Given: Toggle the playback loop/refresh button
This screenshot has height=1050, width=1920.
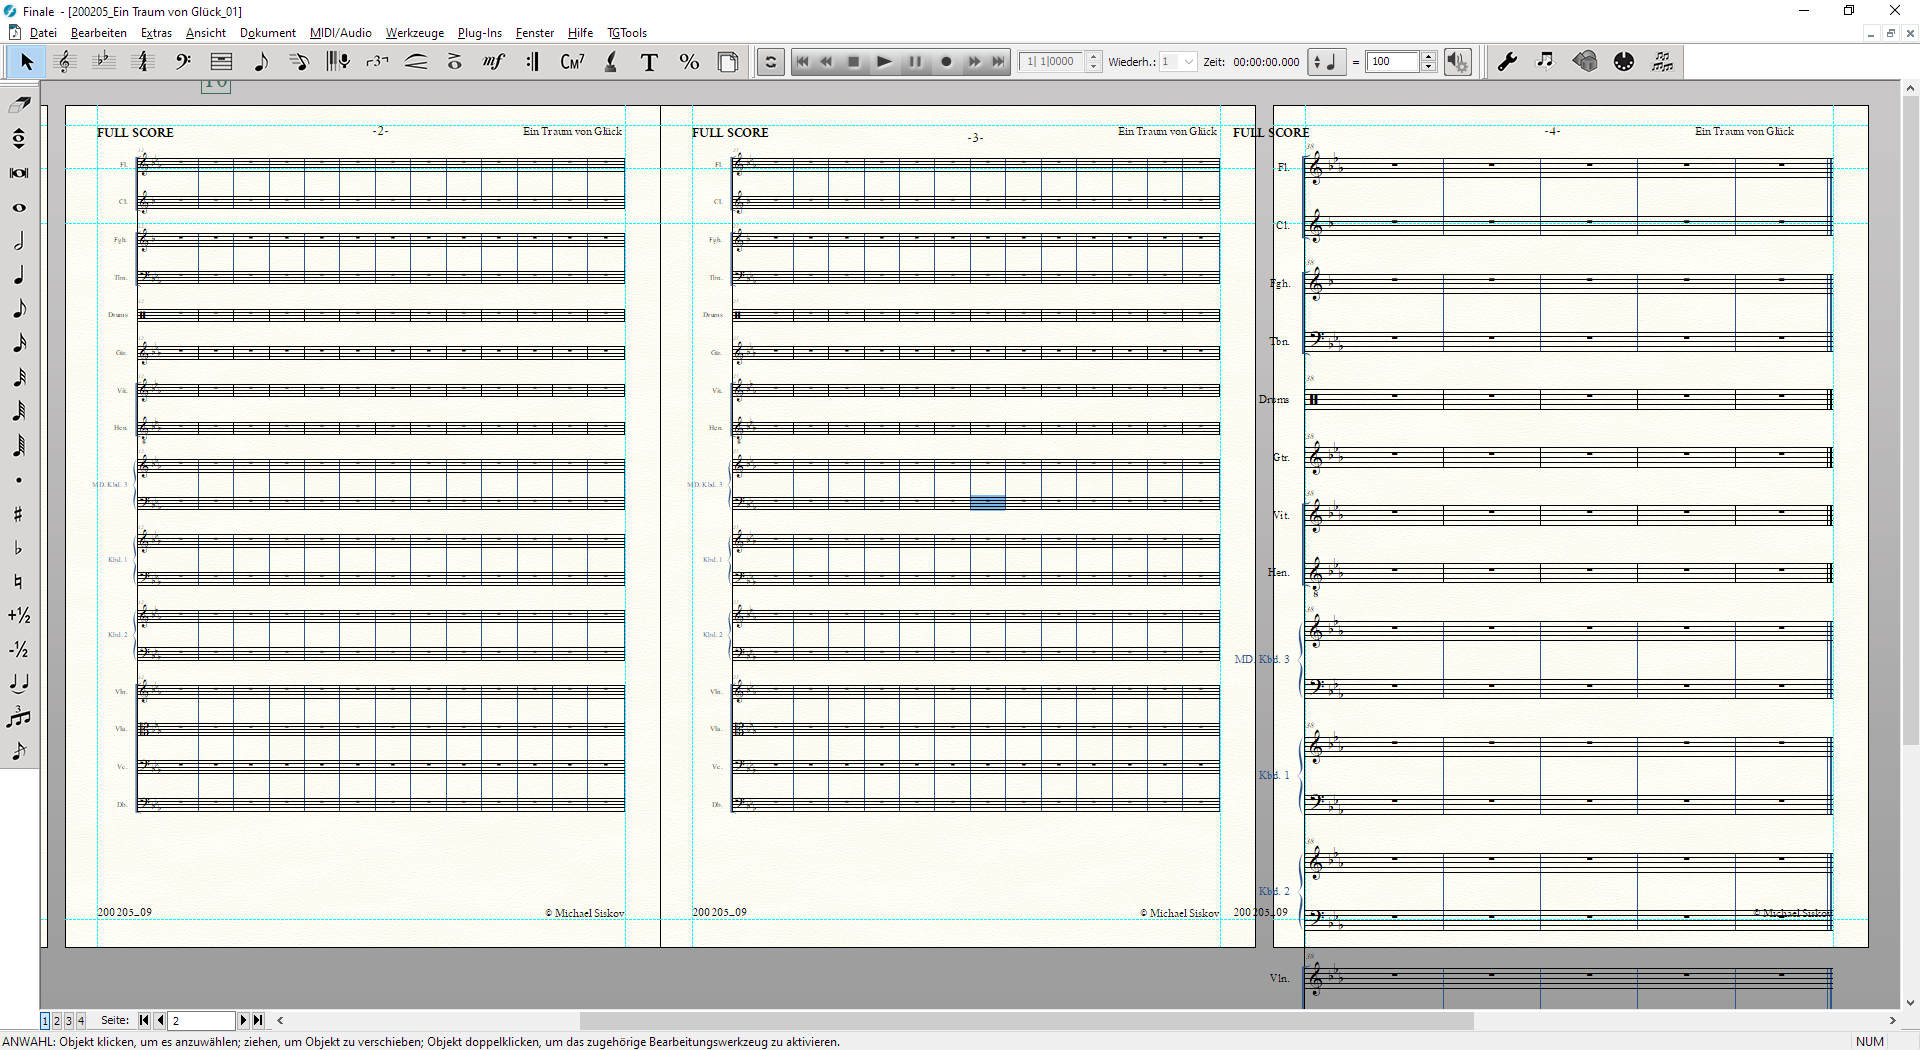Looking at the screenshot, I should (x=770, y=62).
